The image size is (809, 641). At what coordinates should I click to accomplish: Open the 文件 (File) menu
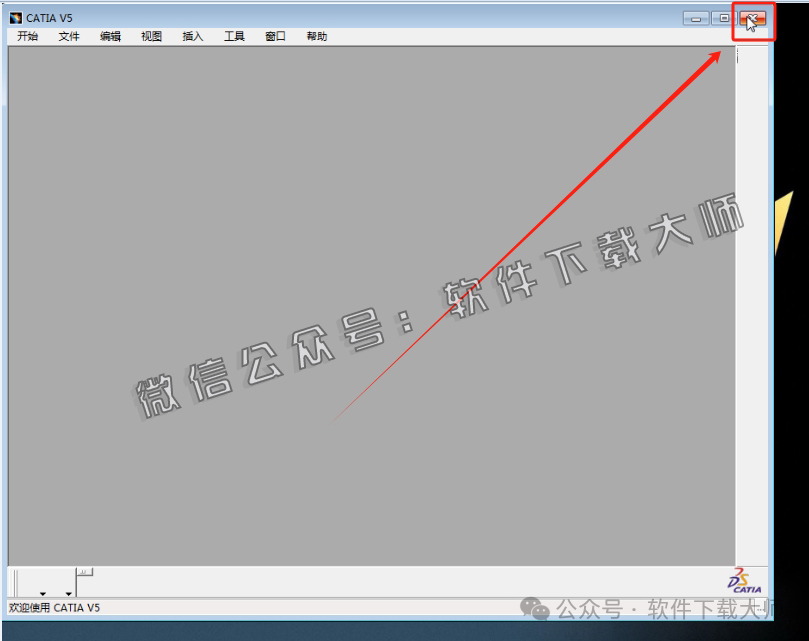67,36
